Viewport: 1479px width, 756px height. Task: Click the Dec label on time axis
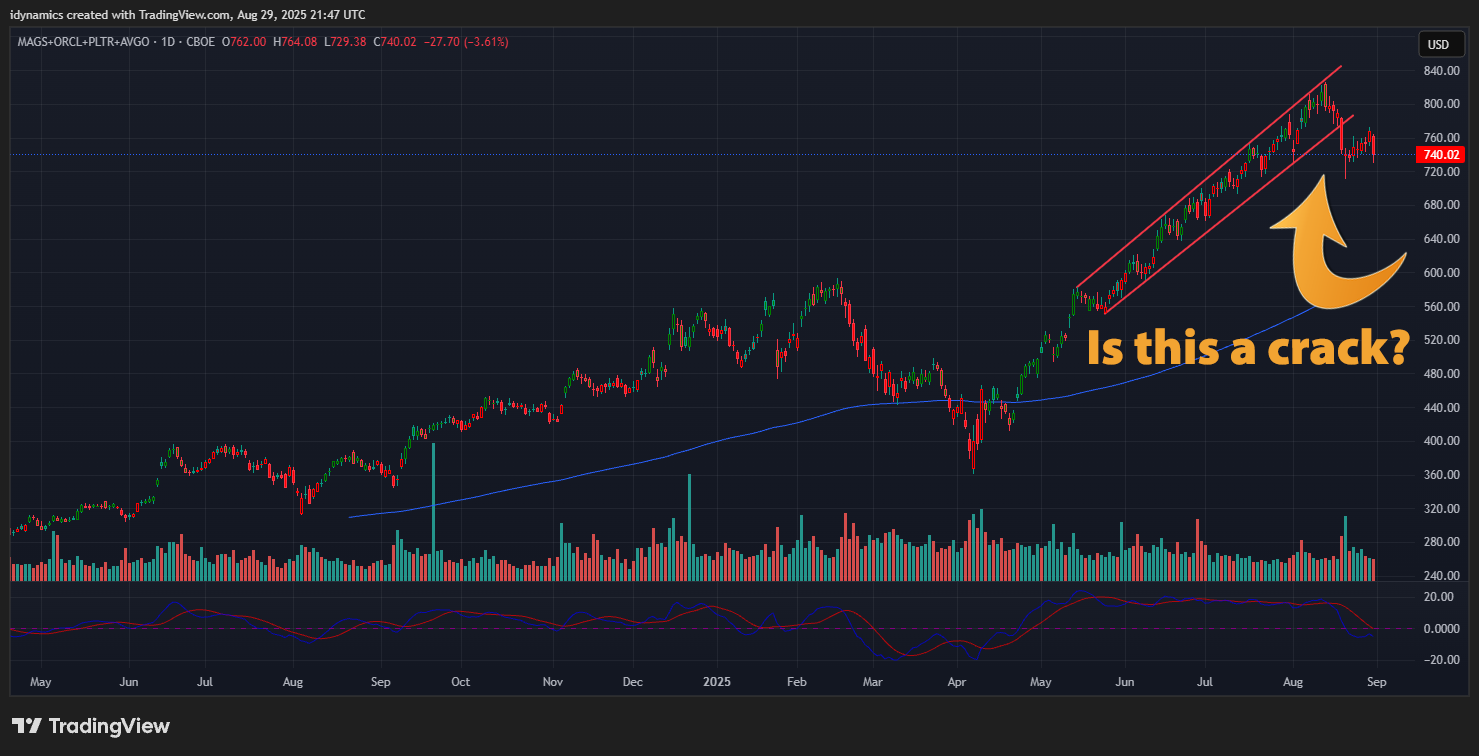pyautogui.click(x=632, y=682)
